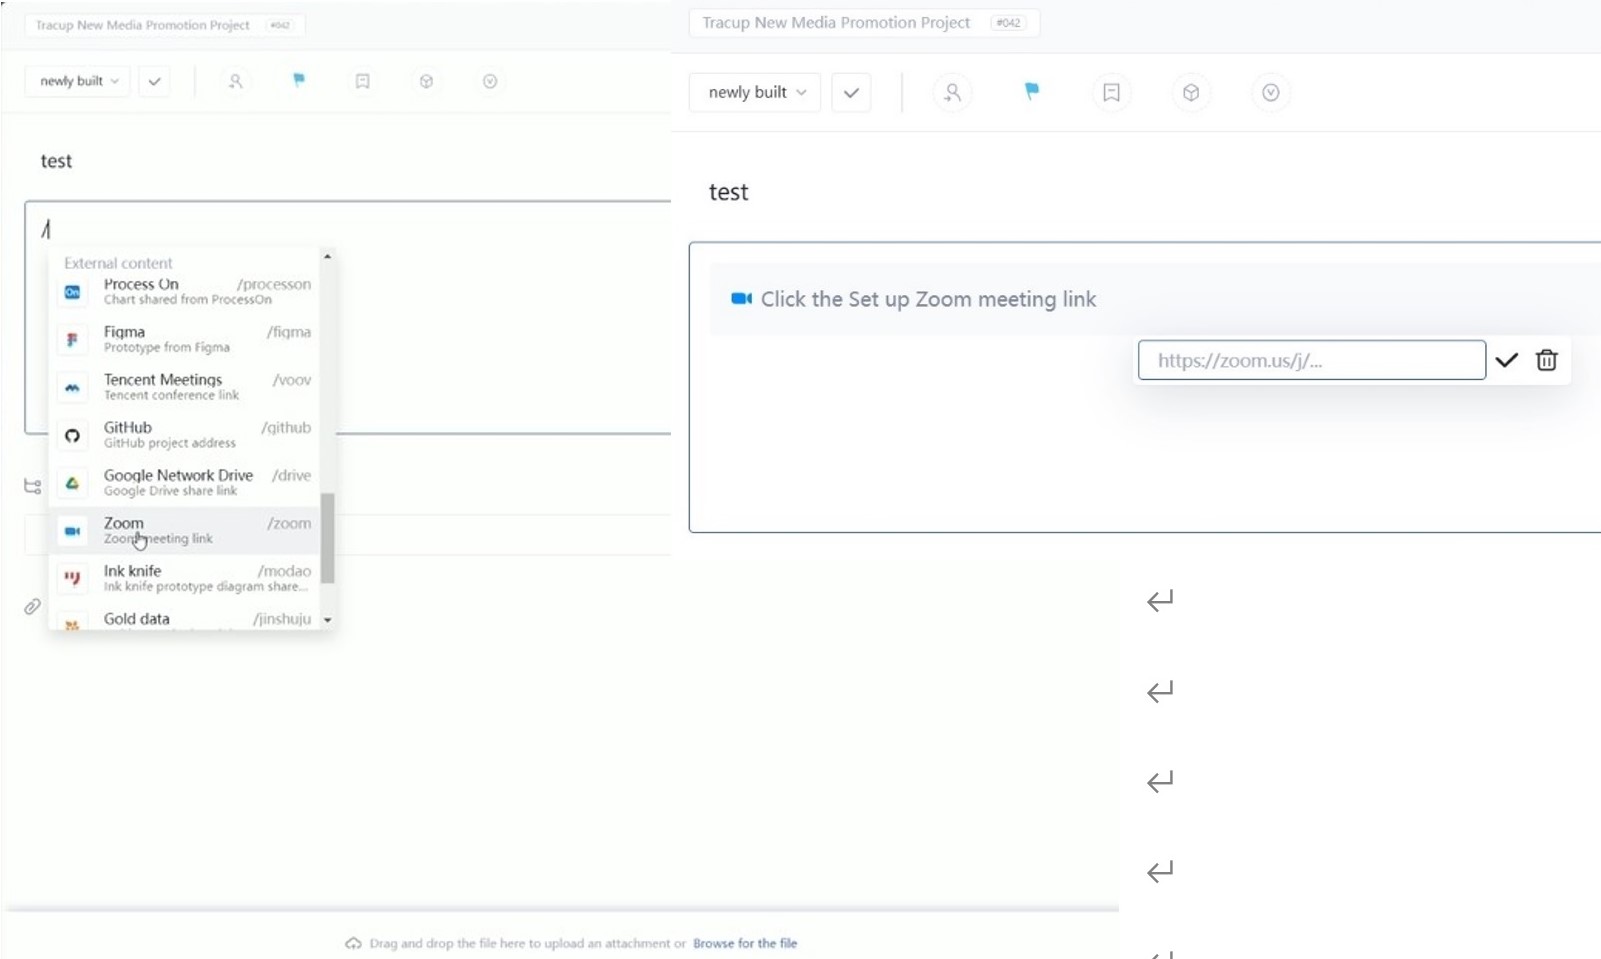Open Browse for the file link
This screenshot has width=1601, height=959.
[744, 943]
